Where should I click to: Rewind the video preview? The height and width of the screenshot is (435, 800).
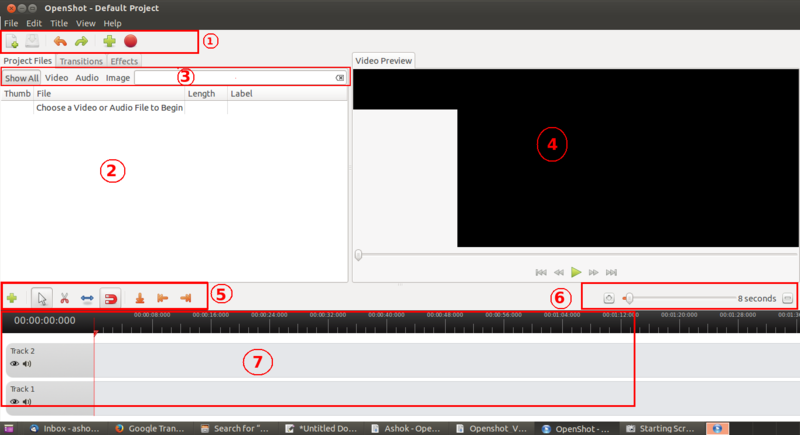coord(559,272)
